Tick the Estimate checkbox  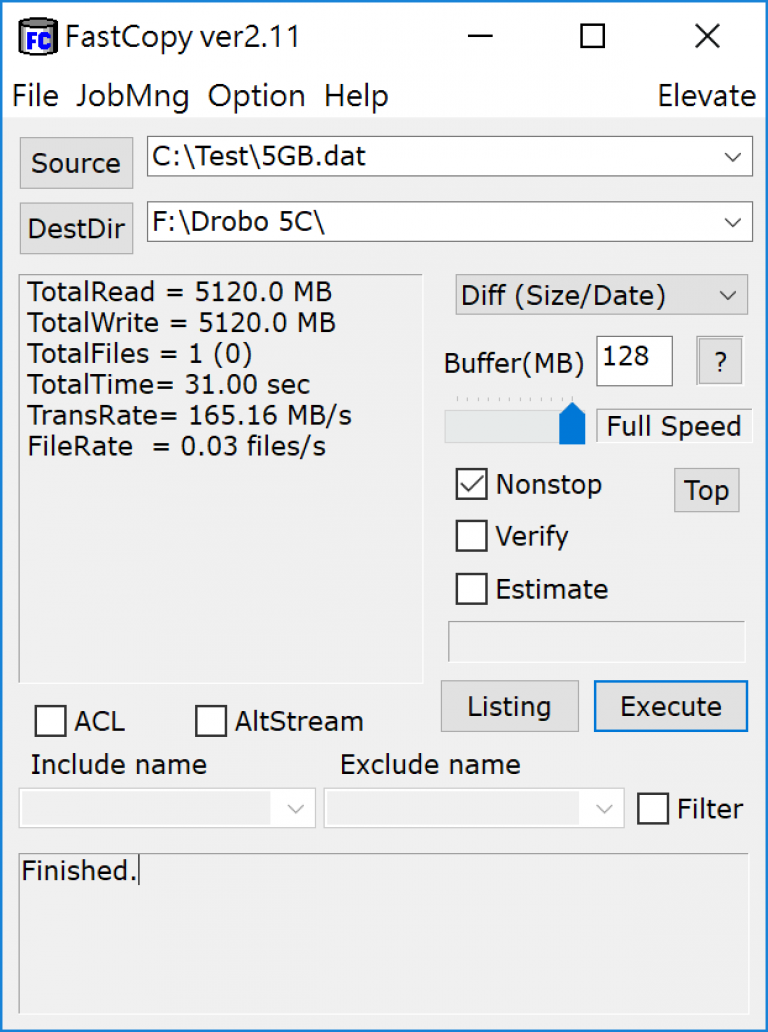[x=471, y=588]
